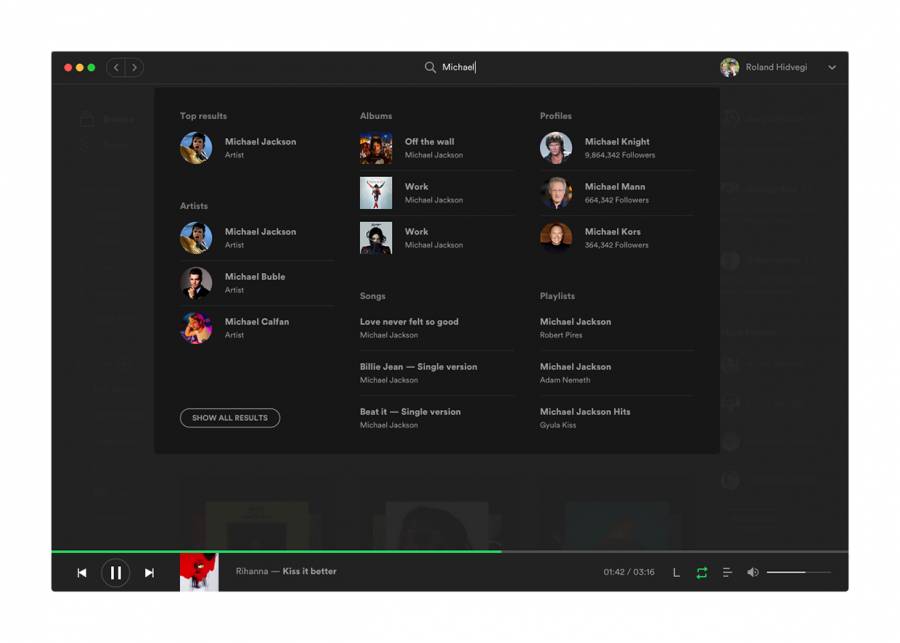
Task: Go back with the left arrow
Action: 116,68
